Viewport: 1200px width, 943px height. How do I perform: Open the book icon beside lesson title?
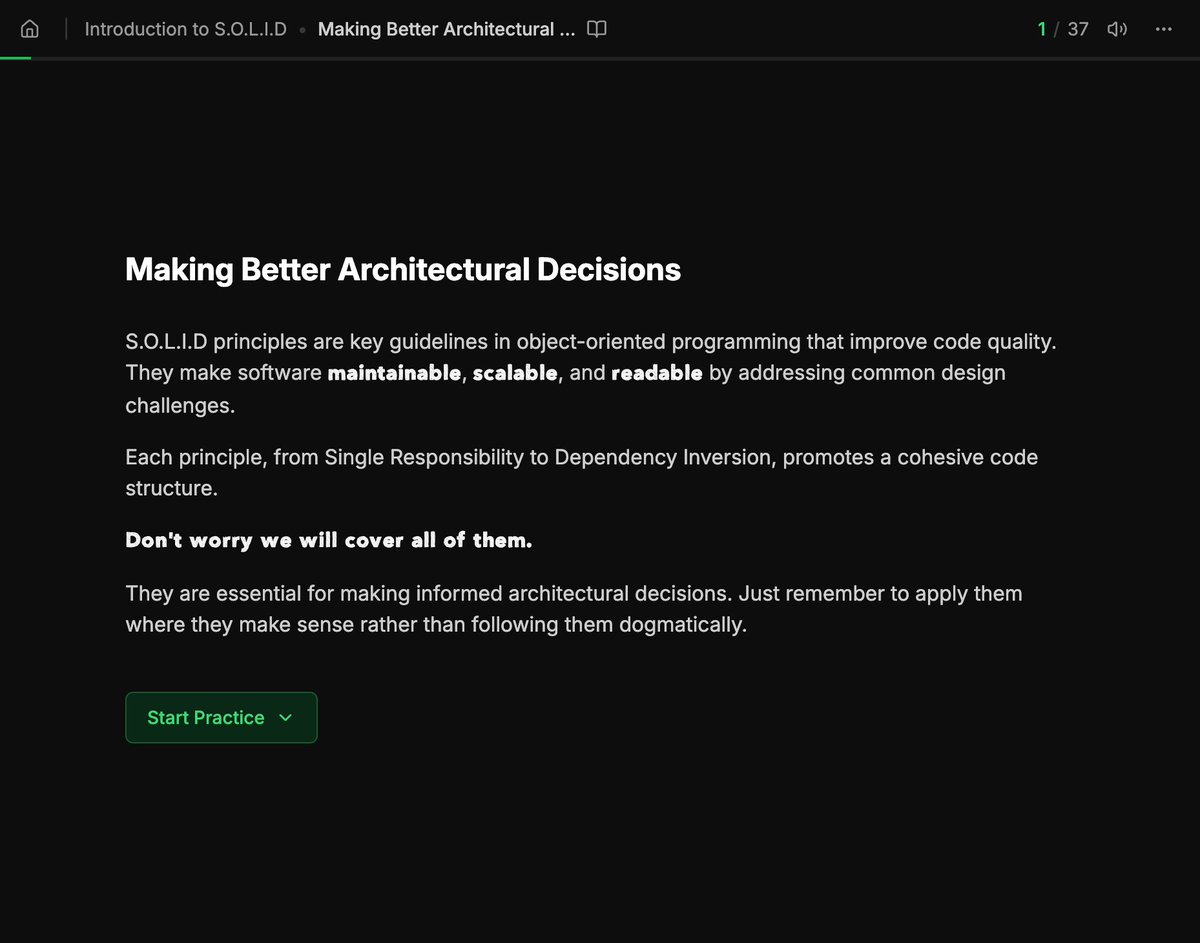(597, 29)
